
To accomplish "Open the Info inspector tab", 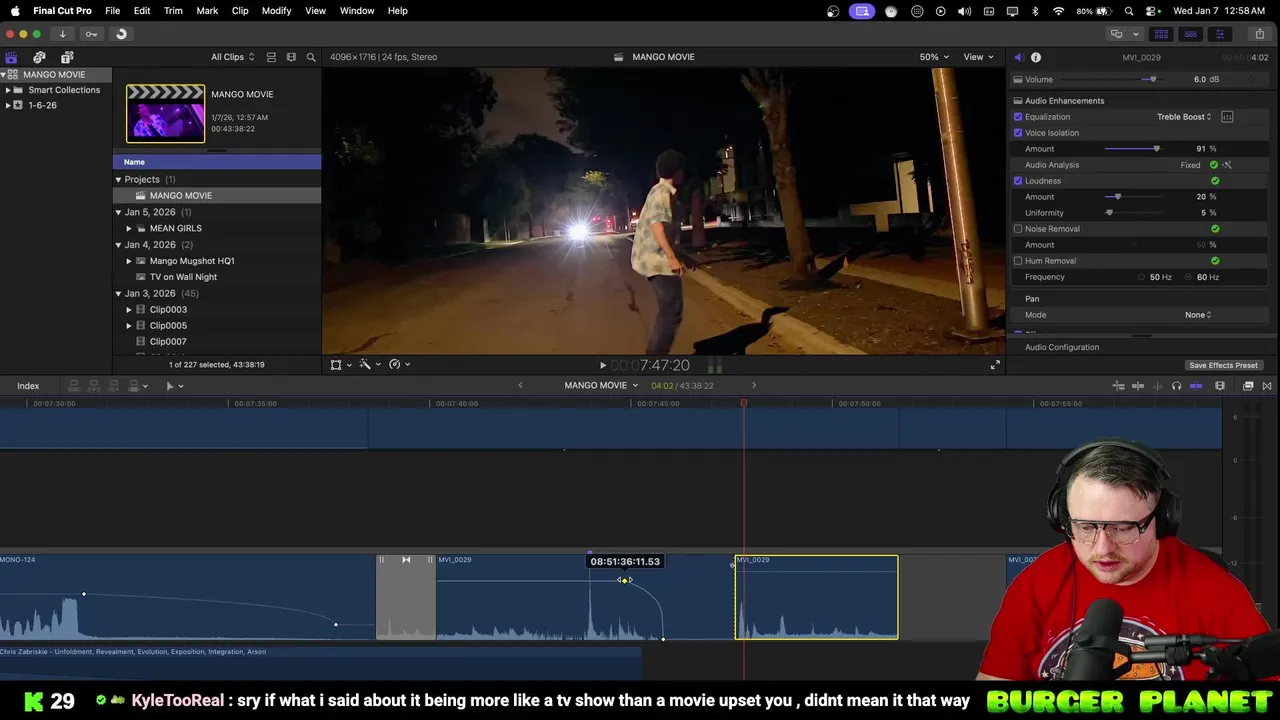I will point(1036,57).
